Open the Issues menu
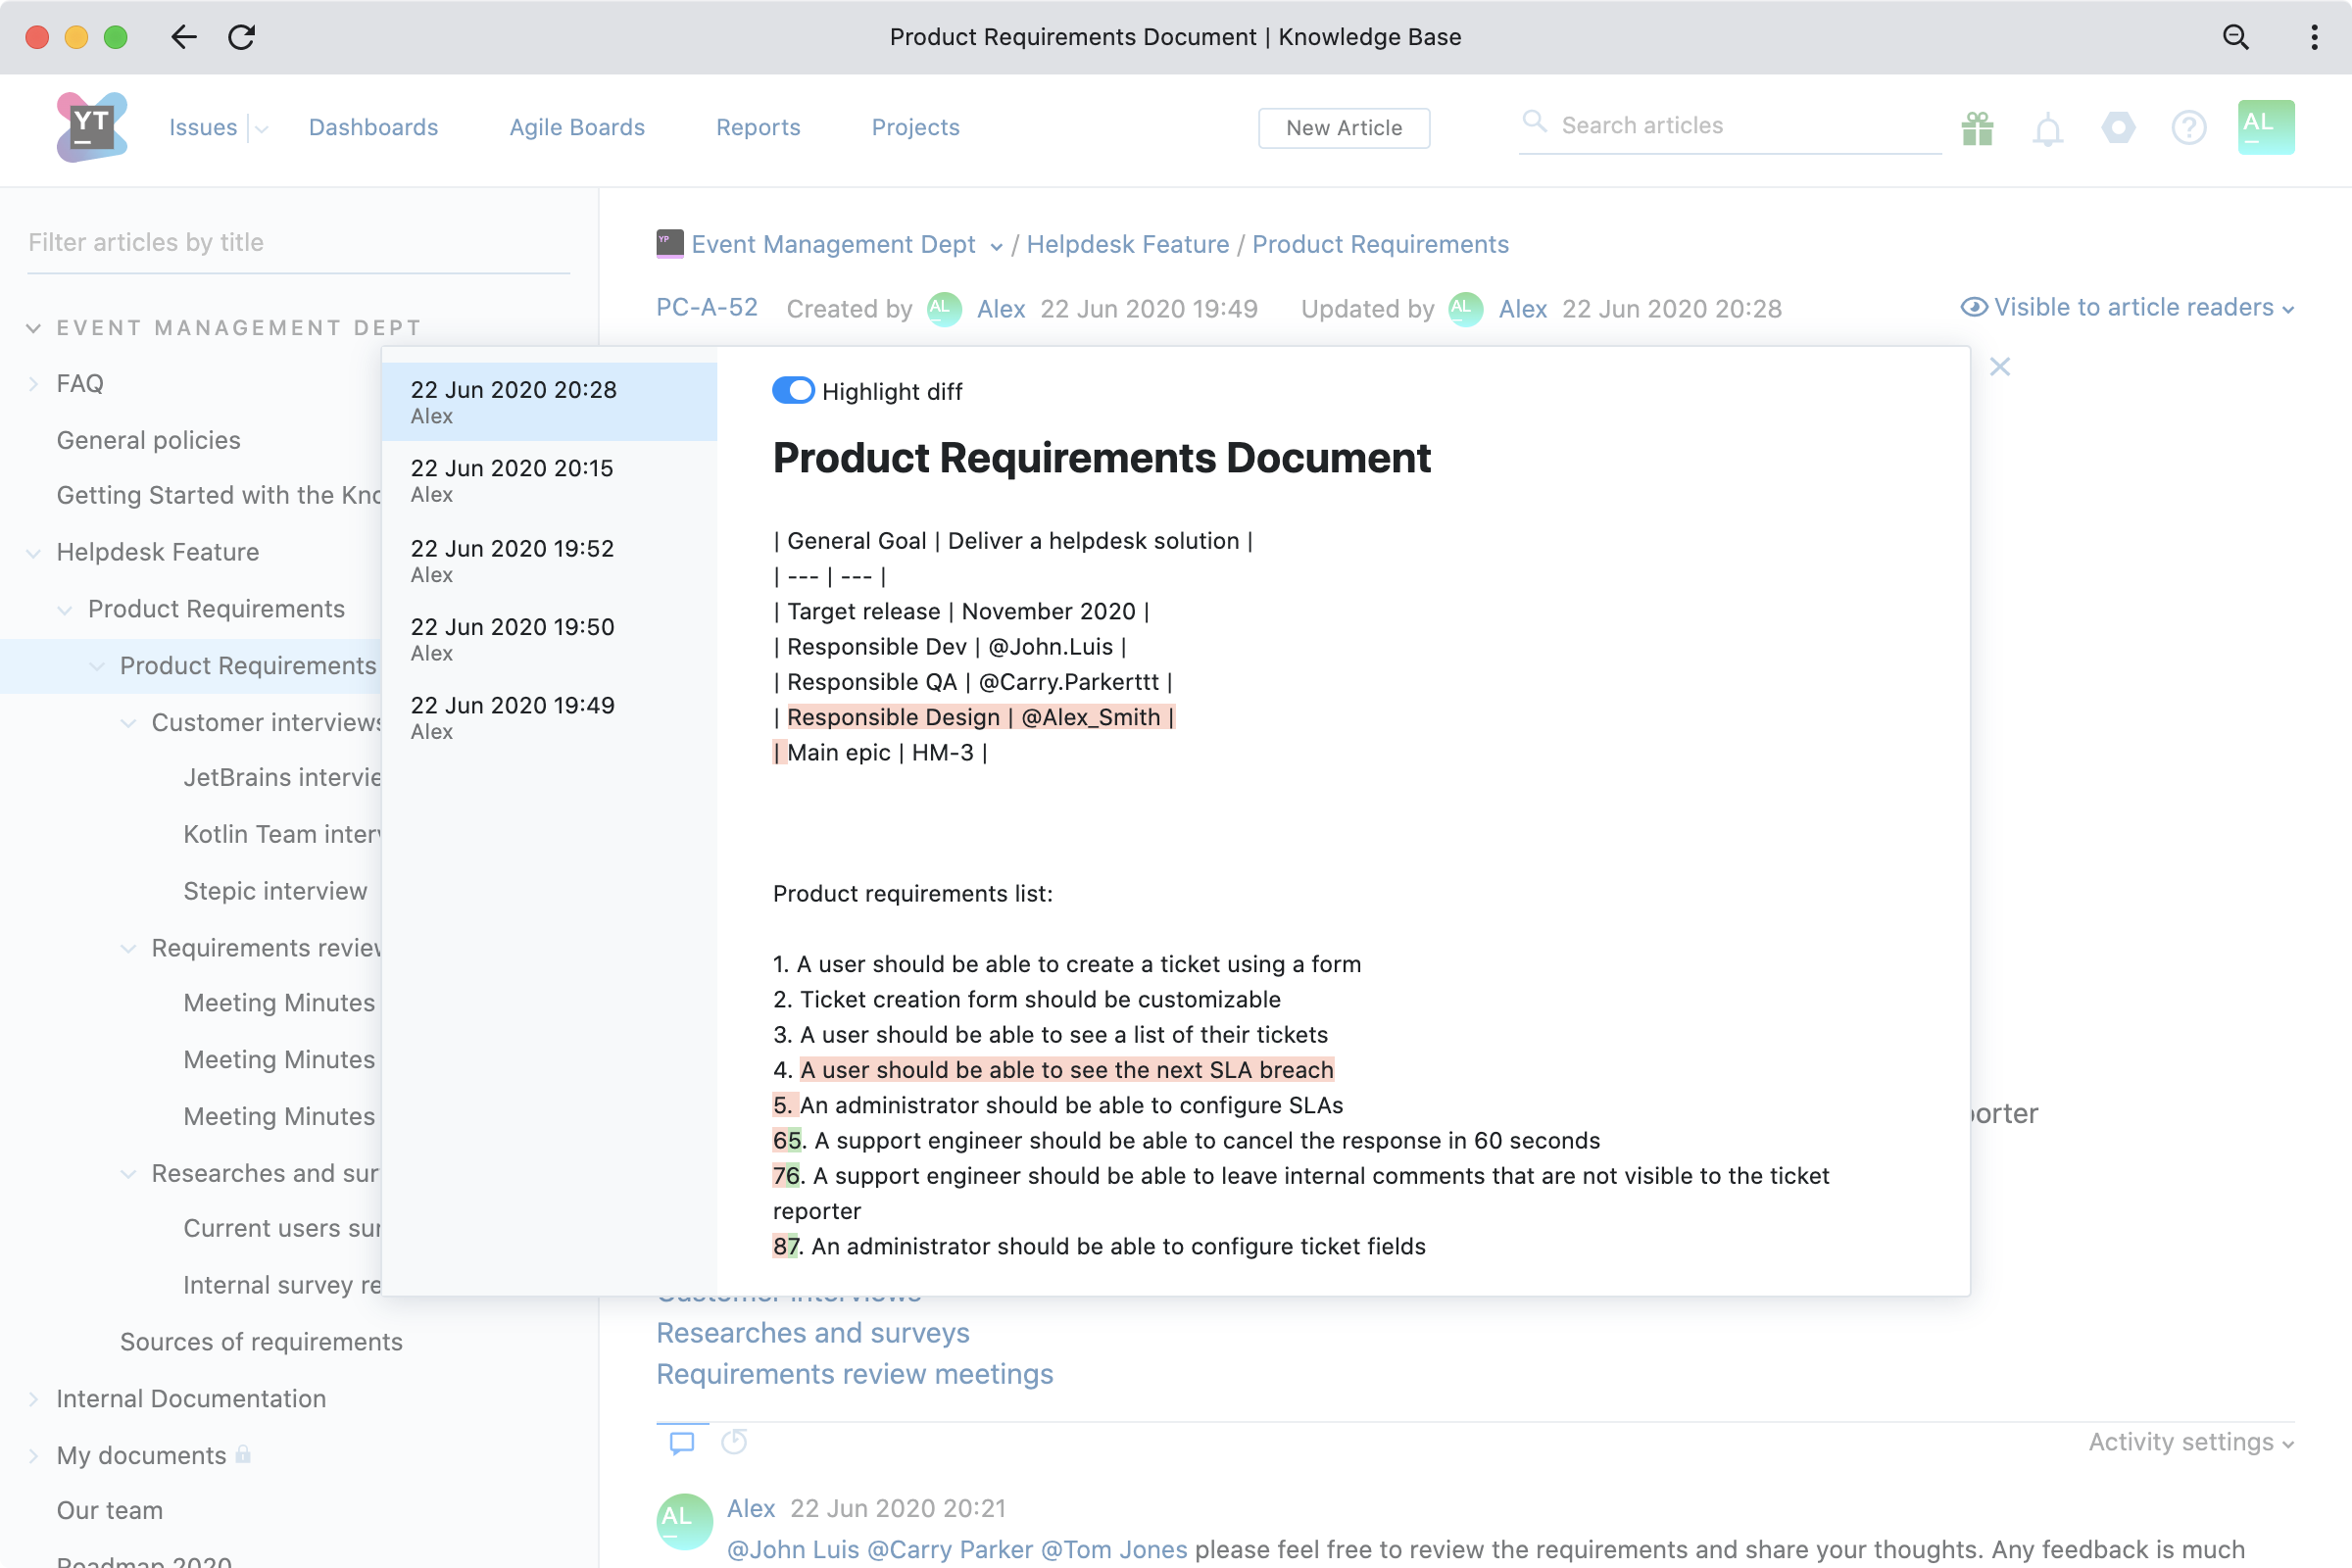Image resolution: width=2352 pixels, height=1568 pixels. pos(203,127)
